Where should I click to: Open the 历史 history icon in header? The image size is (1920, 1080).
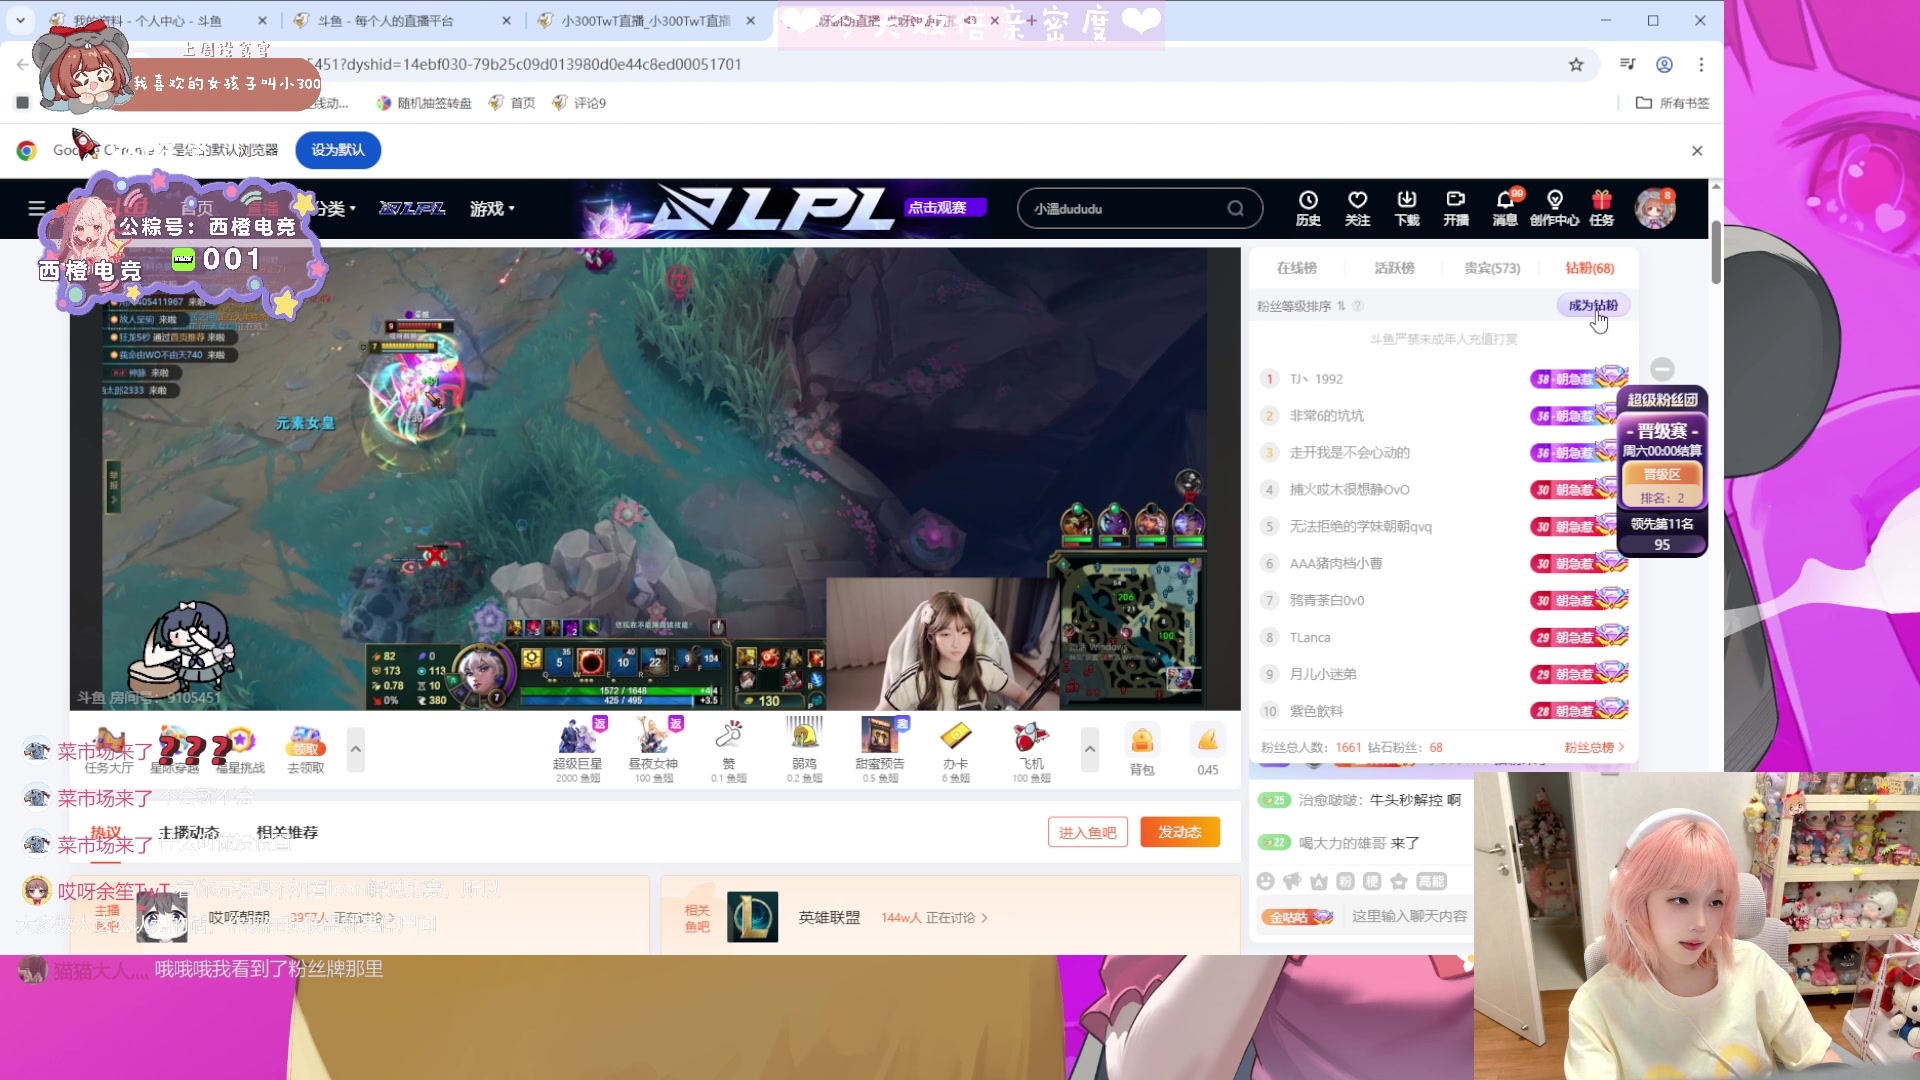click(1308, 208)
